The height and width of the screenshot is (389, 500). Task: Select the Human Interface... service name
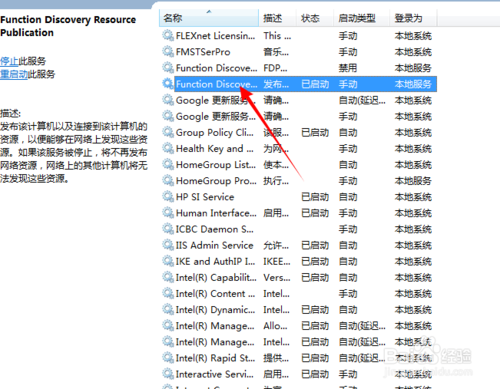pyautogui.click(x=216, y=213)
